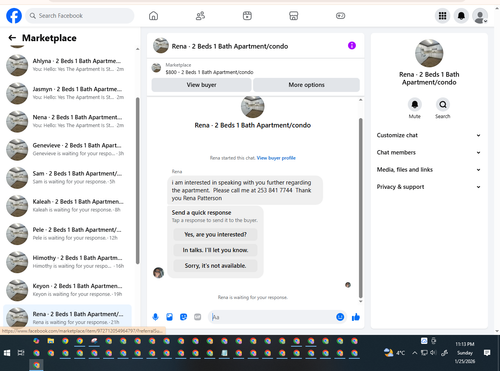The height and width of the screenshot is (371, 500).
Task: Click the back arrow beside Marketplace
Action: tap(12, 38)
